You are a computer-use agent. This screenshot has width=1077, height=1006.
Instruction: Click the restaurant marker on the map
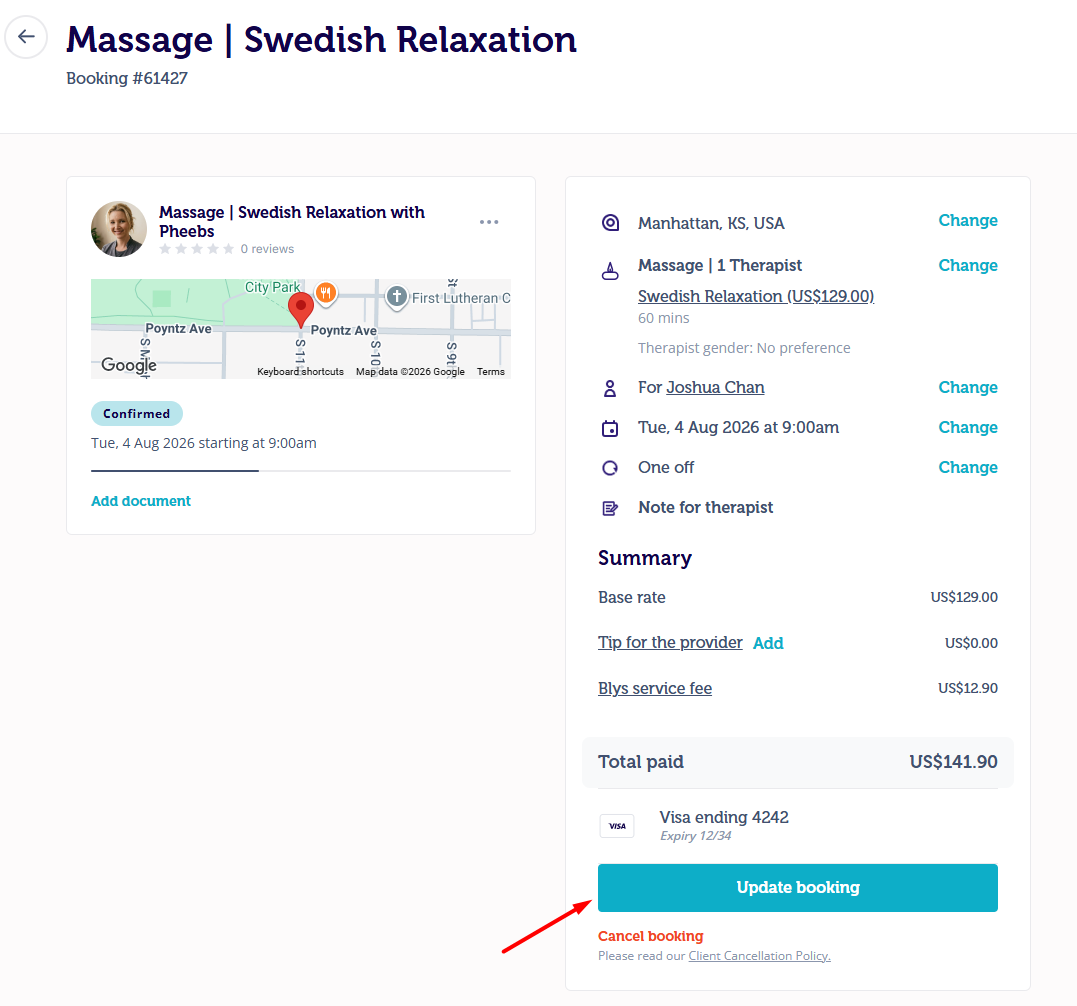click(x=326, y=294)
